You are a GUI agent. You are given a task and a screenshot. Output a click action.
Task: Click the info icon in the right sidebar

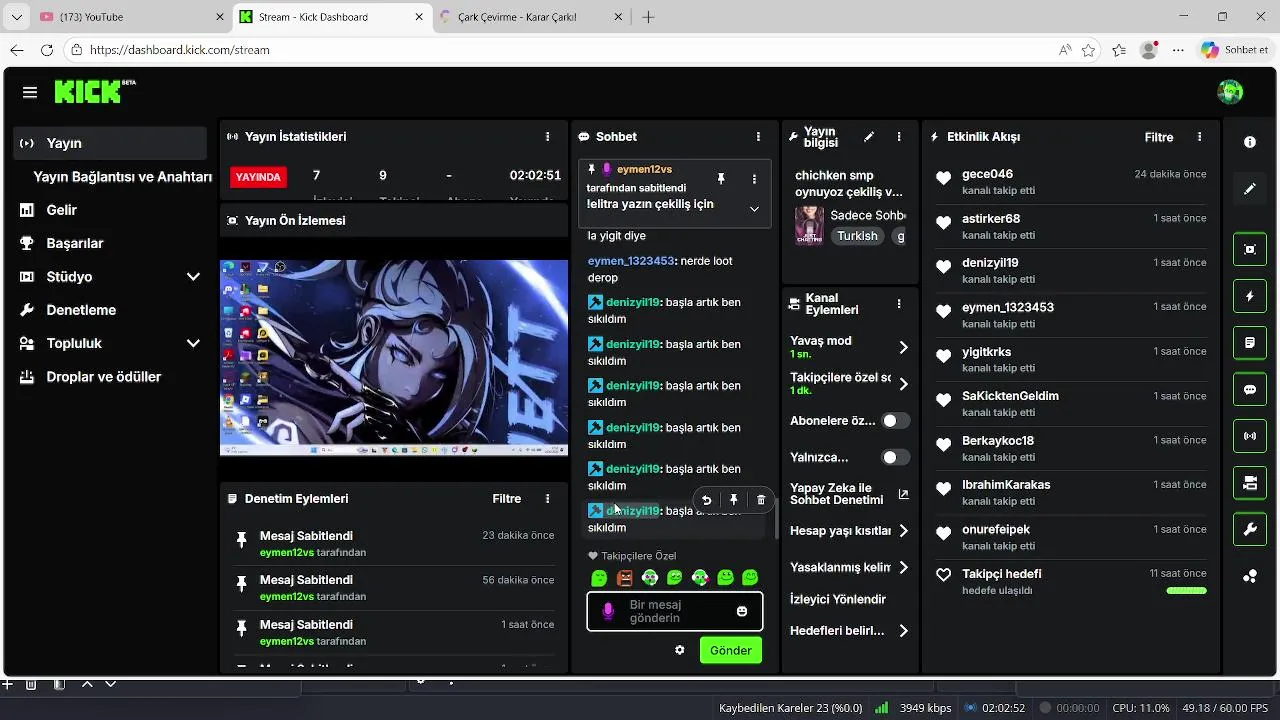coord(1250,143)
